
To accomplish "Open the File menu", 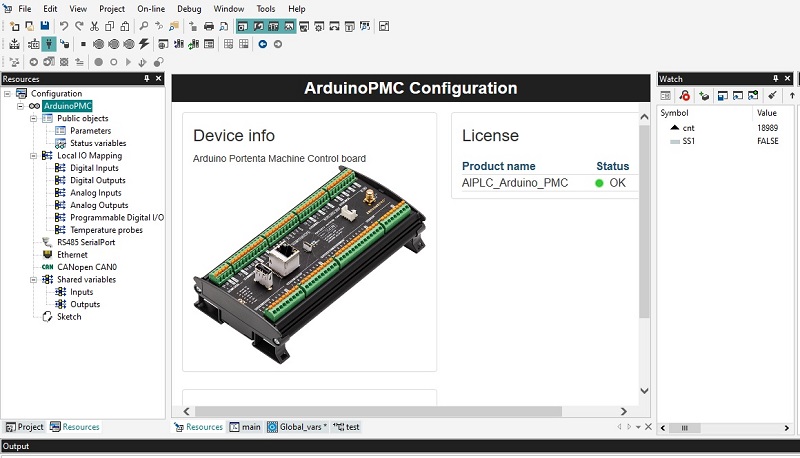I will 24,9.
